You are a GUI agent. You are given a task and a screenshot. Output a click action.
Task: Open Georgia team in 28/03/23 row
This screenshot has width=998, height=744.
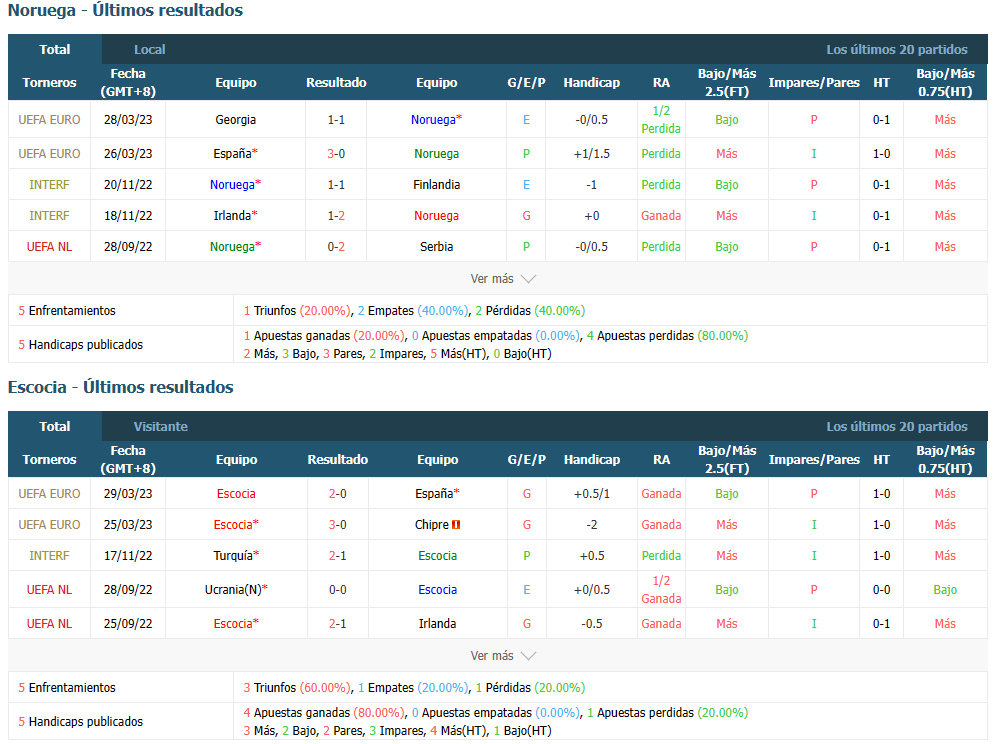click(235, 120)
